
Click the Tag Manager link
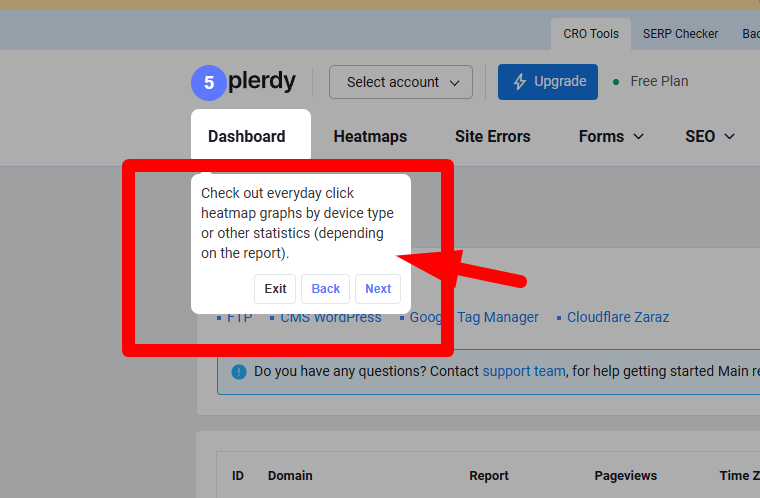[498, 317]
